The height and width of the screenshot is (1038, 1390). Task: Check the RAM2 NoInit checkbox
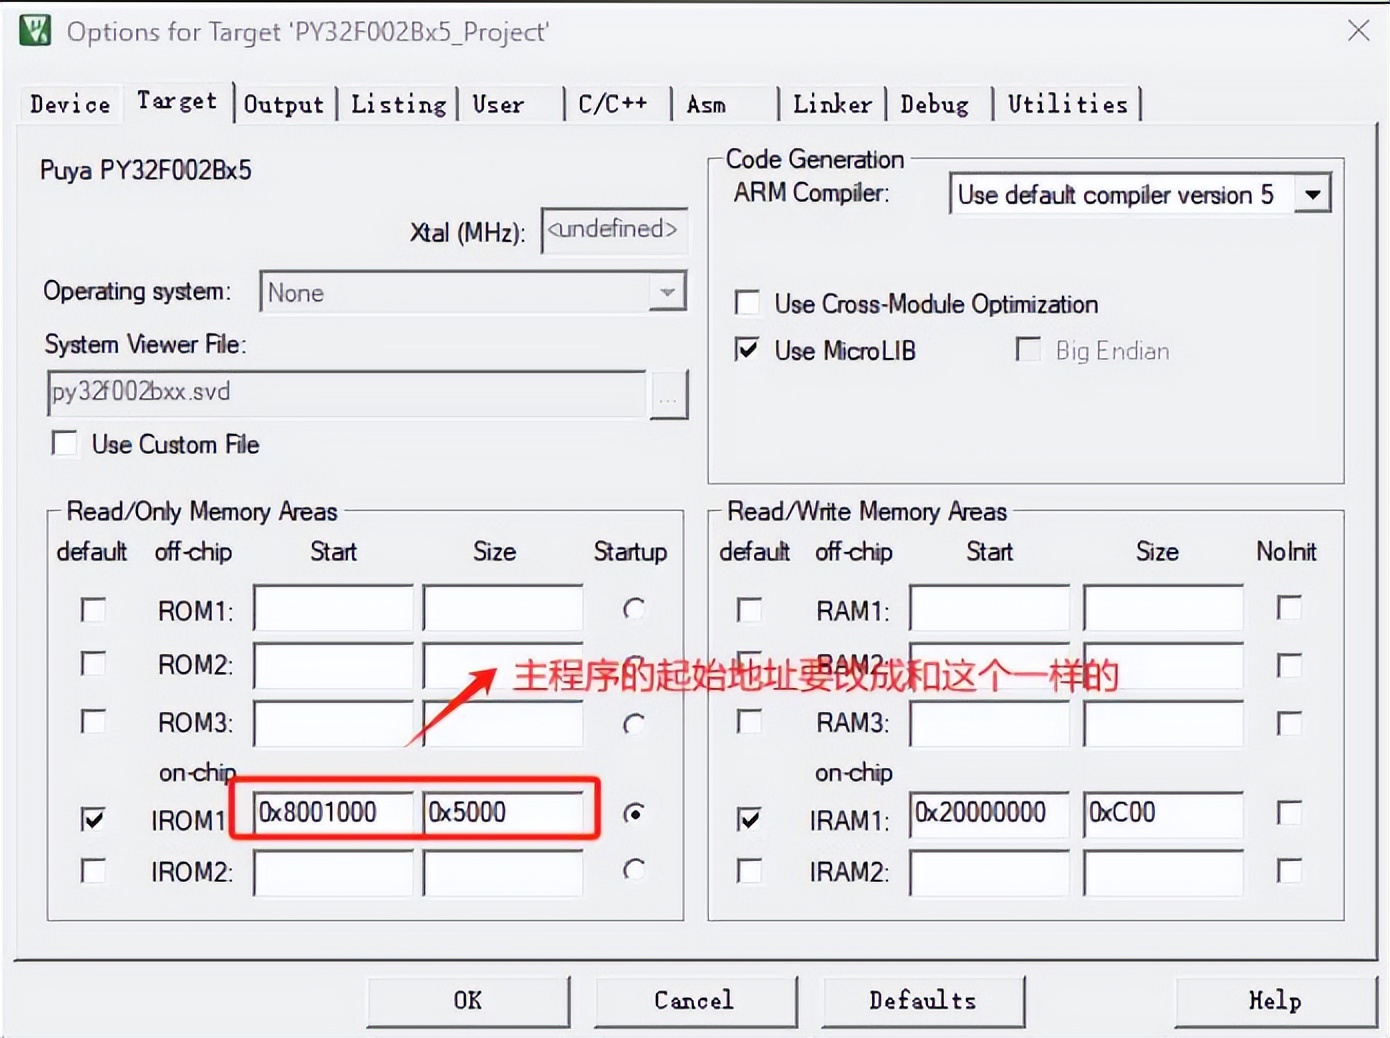(1290, 665)
